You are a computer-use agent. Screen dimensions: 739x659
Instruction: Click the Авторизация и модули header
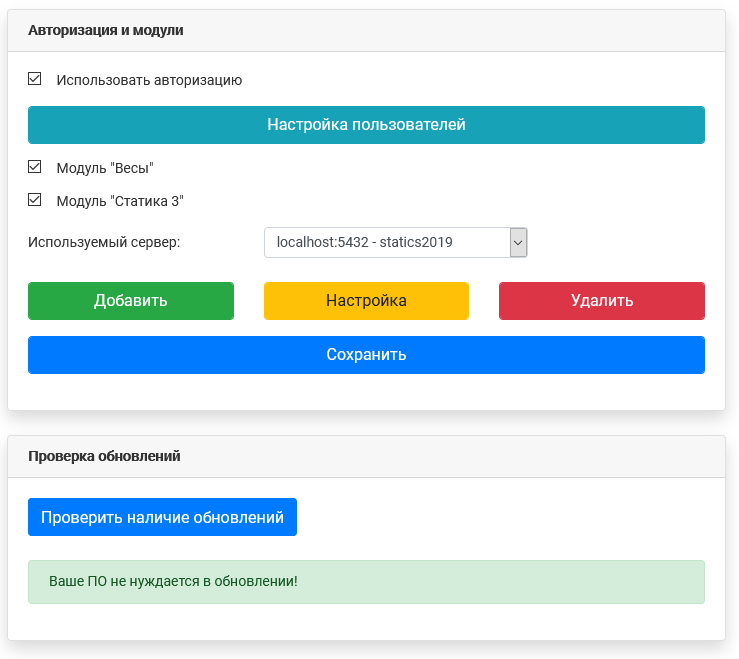[x=106, y=30]
